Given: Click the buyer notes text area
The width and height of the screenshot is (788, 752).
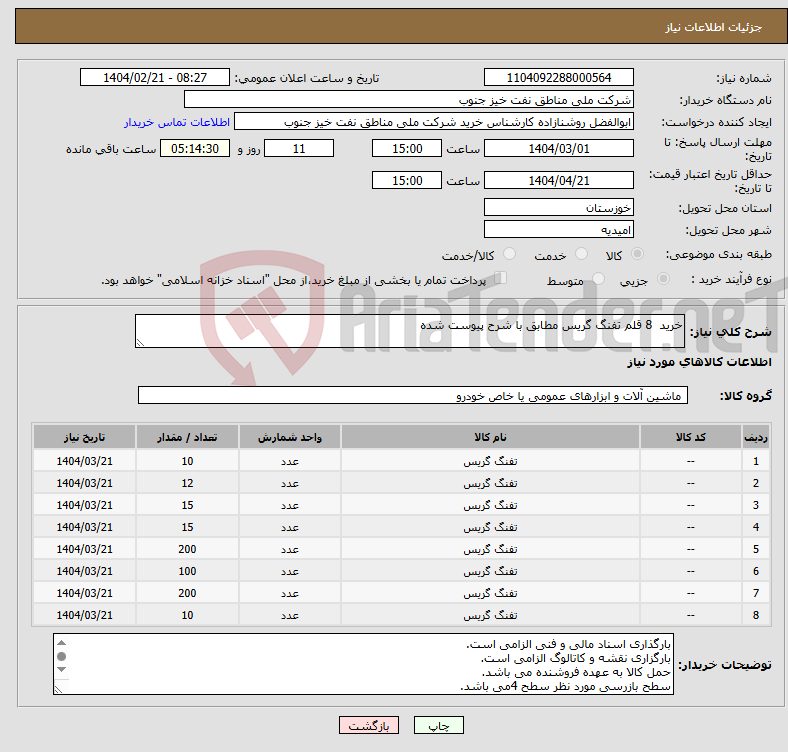Looking at the screenshot, I should (x=363, y=664).
